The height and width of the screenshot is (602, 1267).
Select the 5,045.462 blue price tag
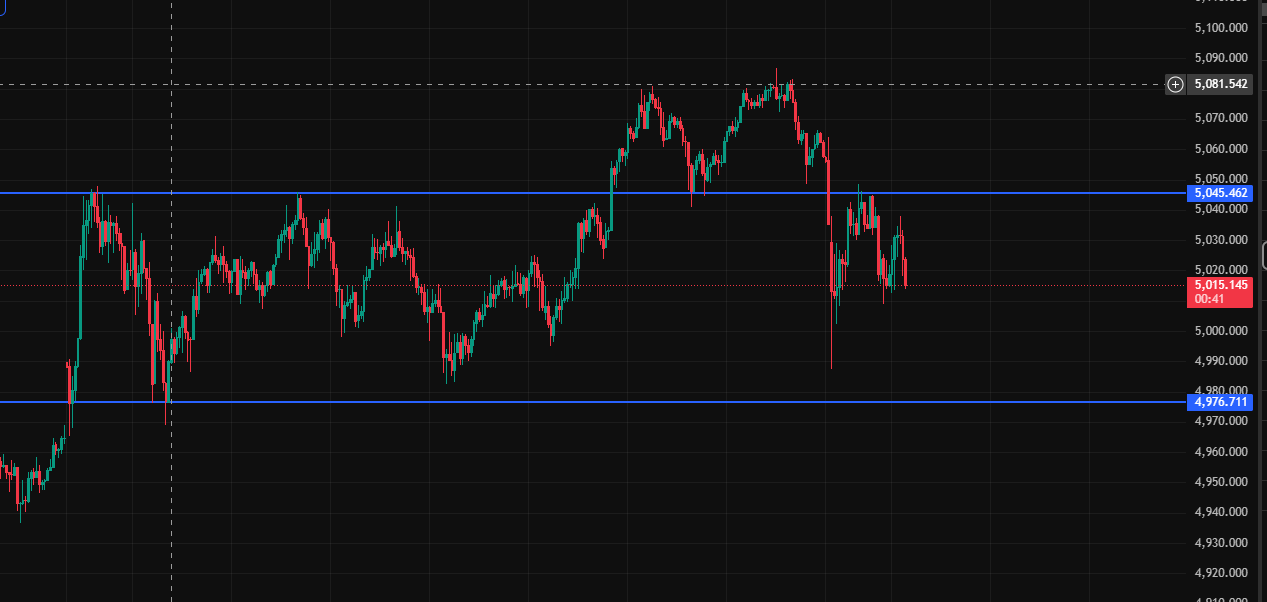[x=1220, y=193]
